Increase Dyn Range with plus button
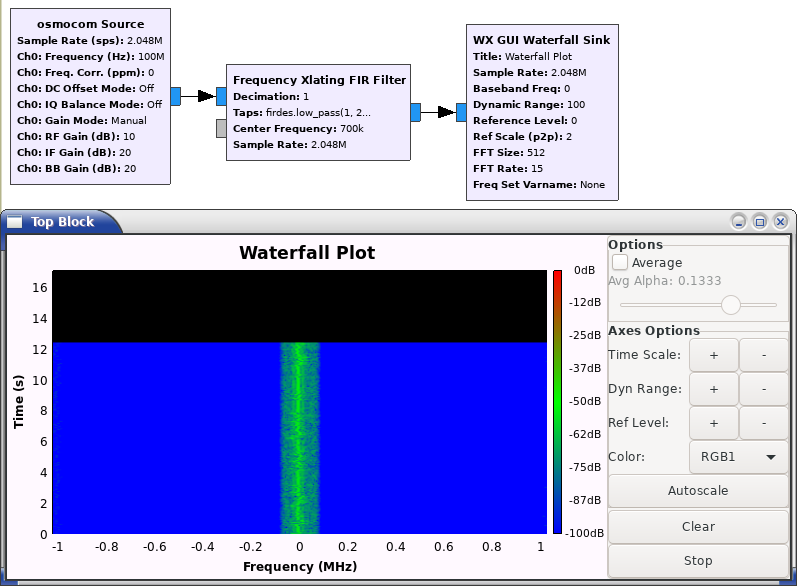Viewport: 797px width, 586px height. [x=713, y=389]
